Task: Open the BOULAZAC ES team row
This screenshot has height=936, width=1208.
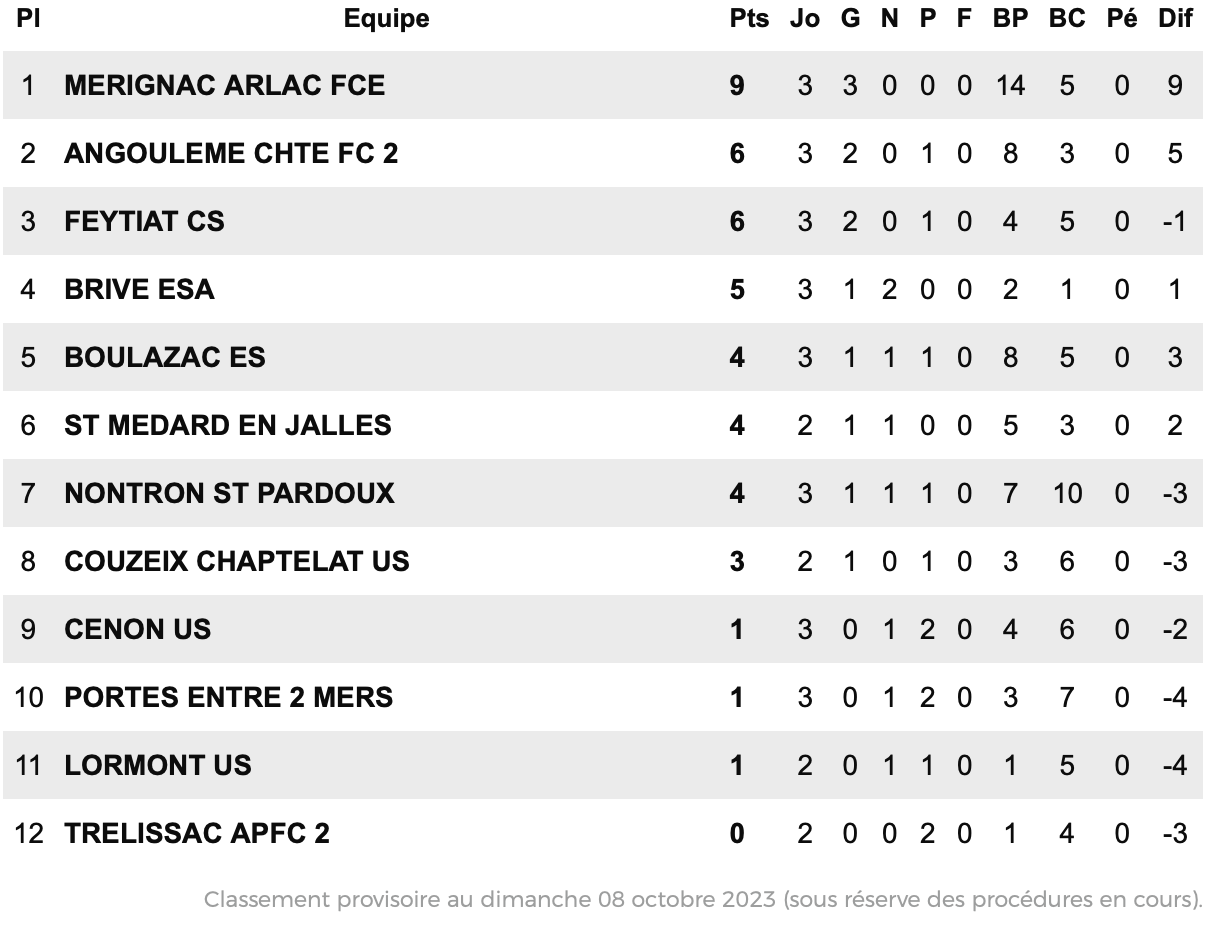Action: 604,357
